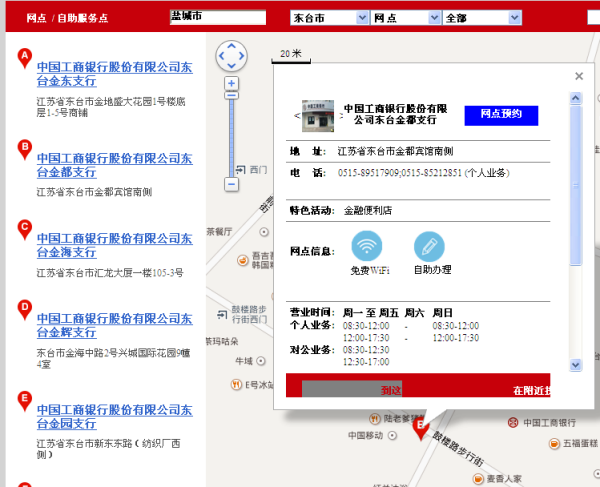Click 金融便利店 special activity text

(368, 210)
